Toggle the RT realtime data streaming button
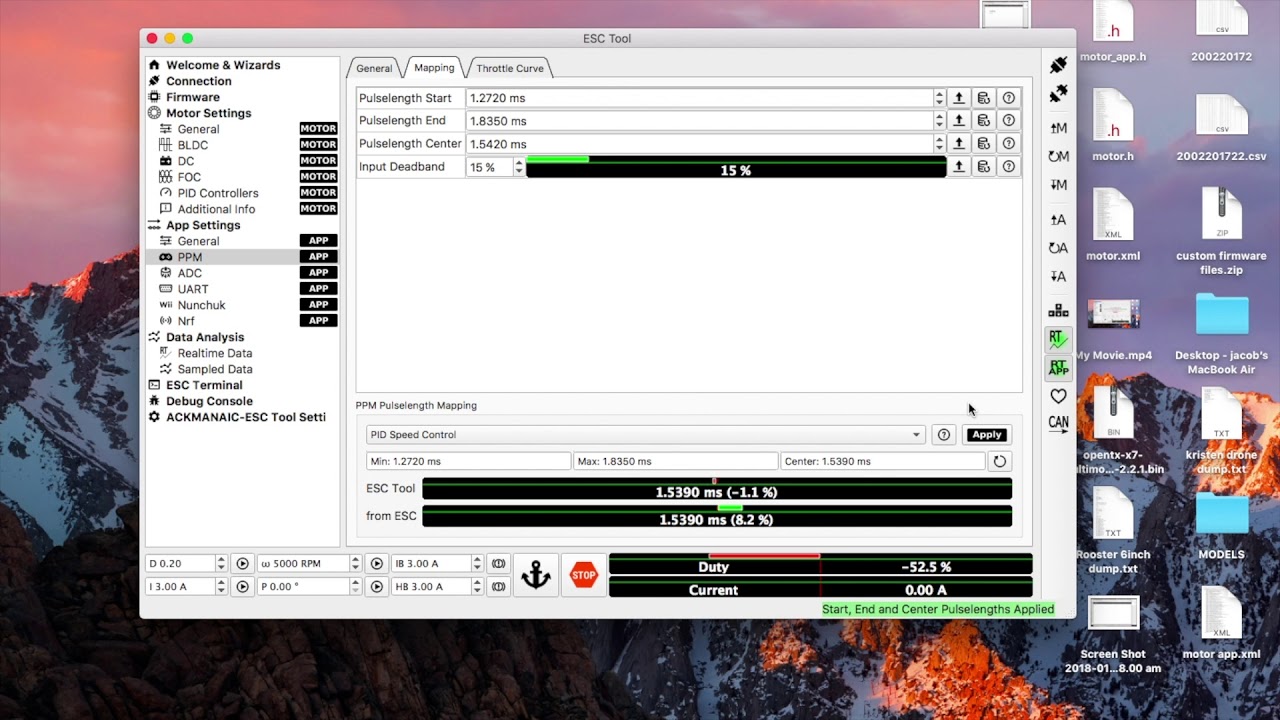The height and width of the screenshot is (720, 1280). (1058, 339)
